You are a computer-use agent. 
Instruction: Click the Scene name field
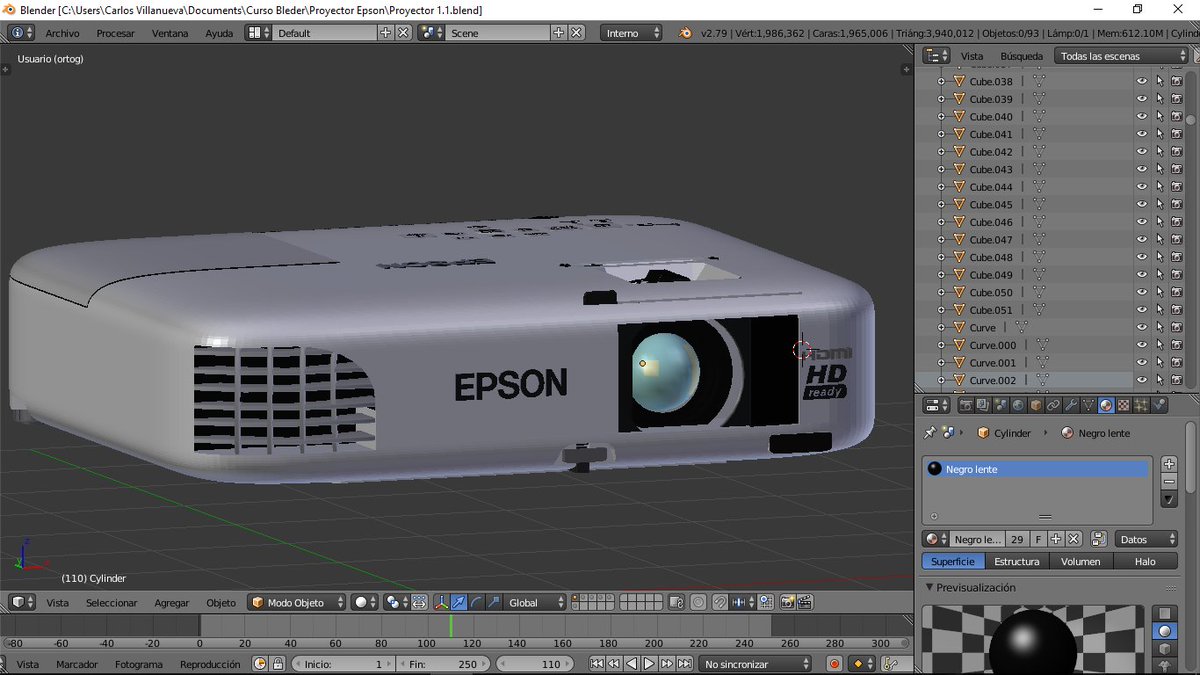[x=497, y=33]
